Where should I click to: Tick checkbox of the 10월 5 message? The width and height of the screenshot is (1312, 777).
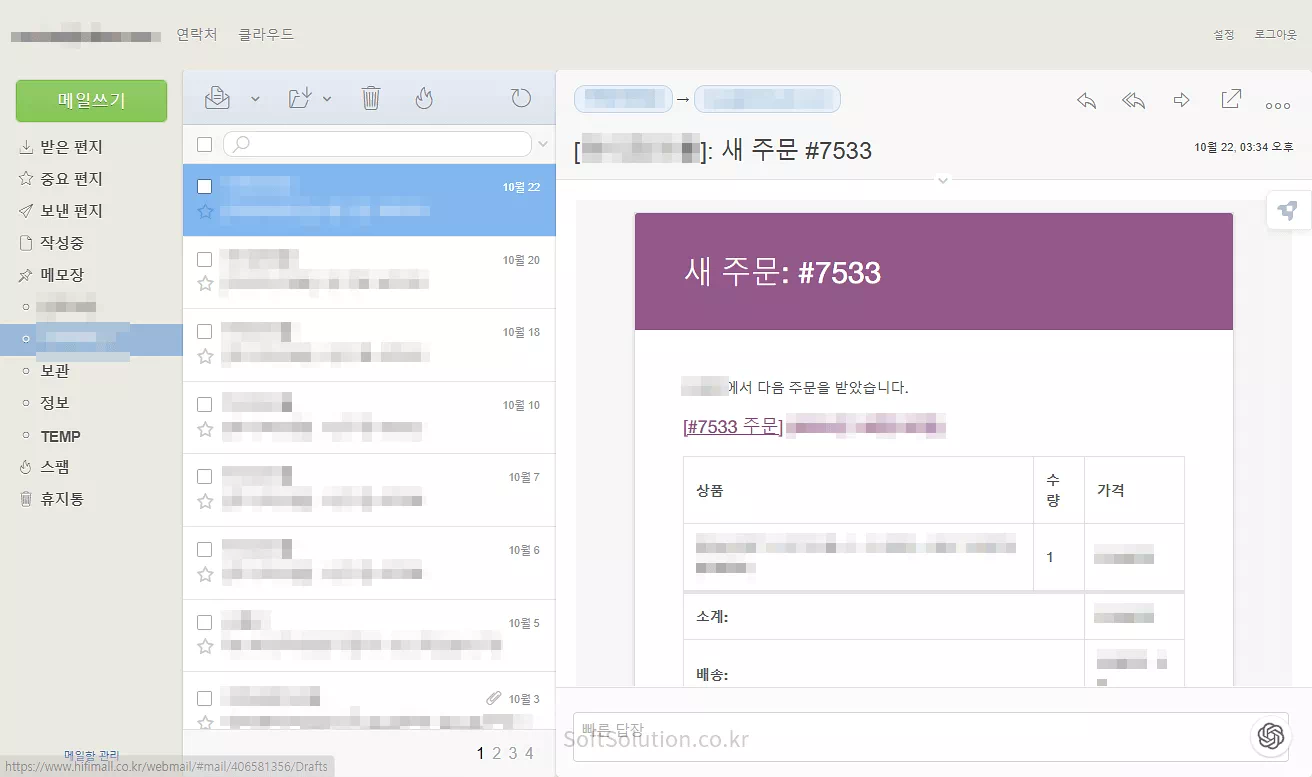205,623
